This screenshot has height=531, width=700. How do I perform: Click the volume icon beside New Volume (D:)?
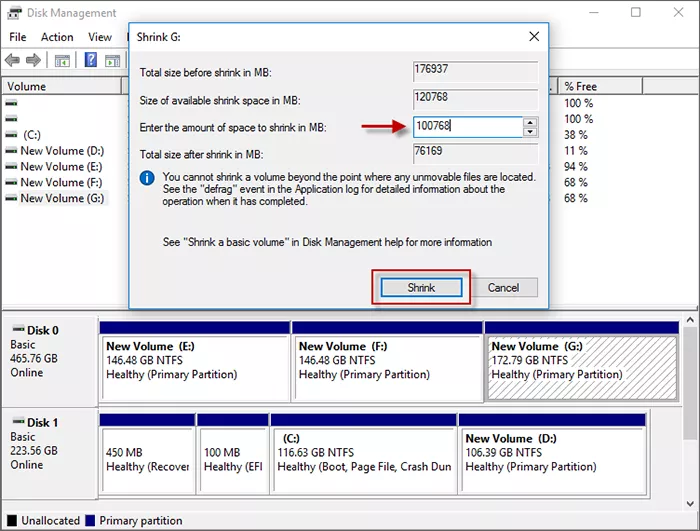pyautogui.click(x=11, y=151)
